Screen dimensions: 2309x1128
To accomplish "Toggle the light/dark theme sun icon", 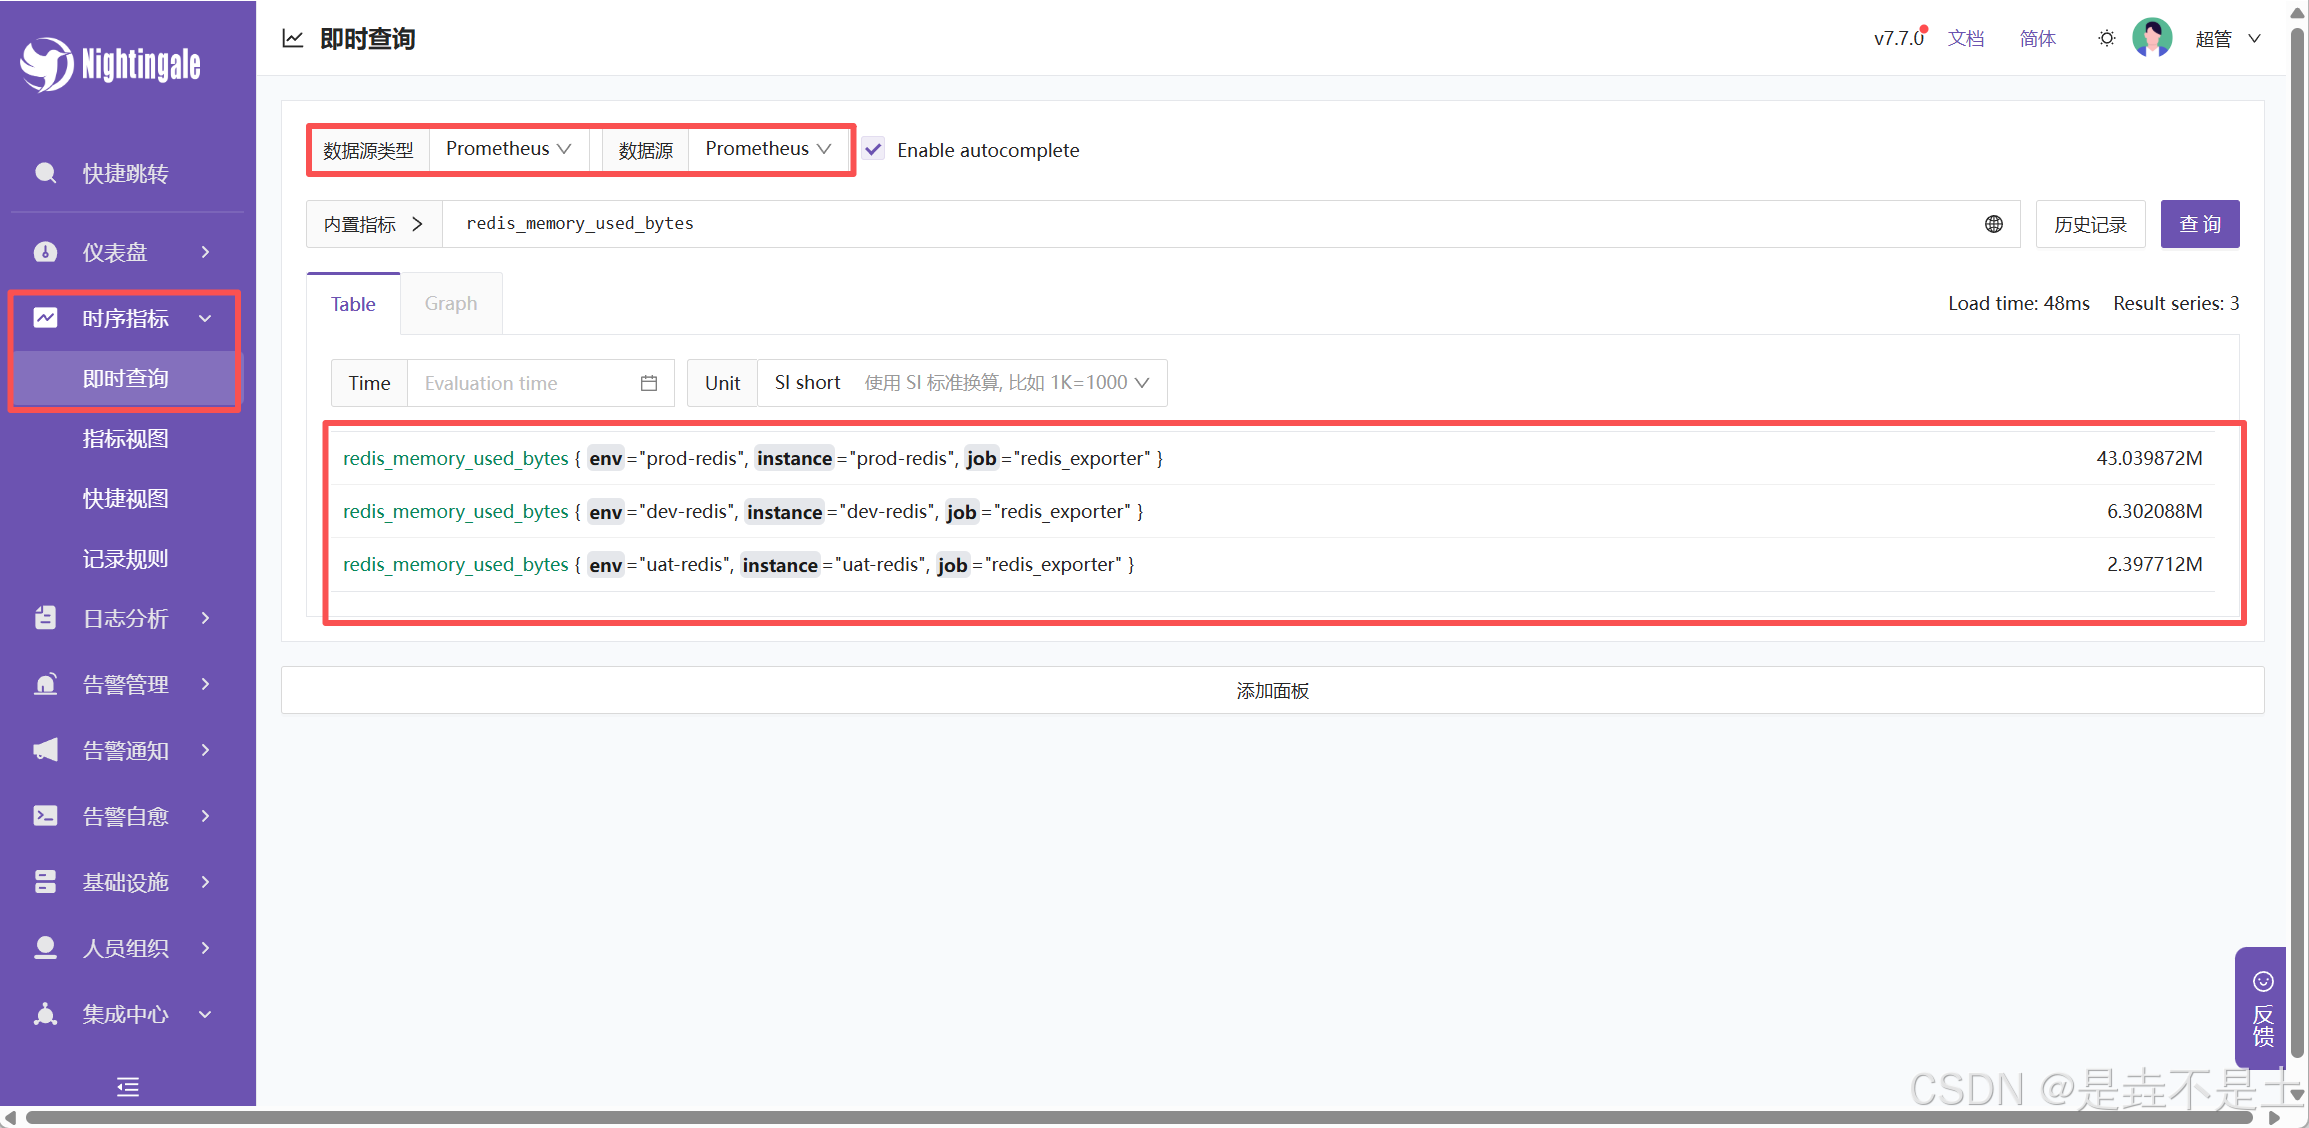I will [x=2106, y=38].
